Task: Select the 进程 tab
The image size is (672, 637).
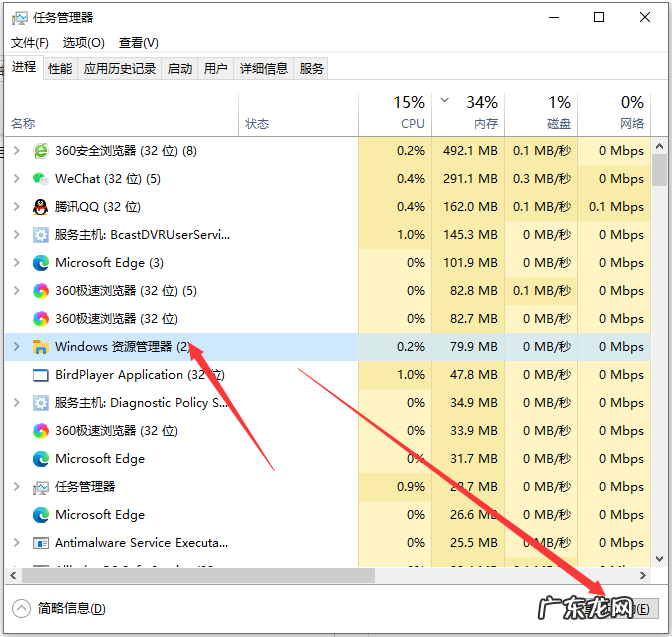Action: pos(24,67)
